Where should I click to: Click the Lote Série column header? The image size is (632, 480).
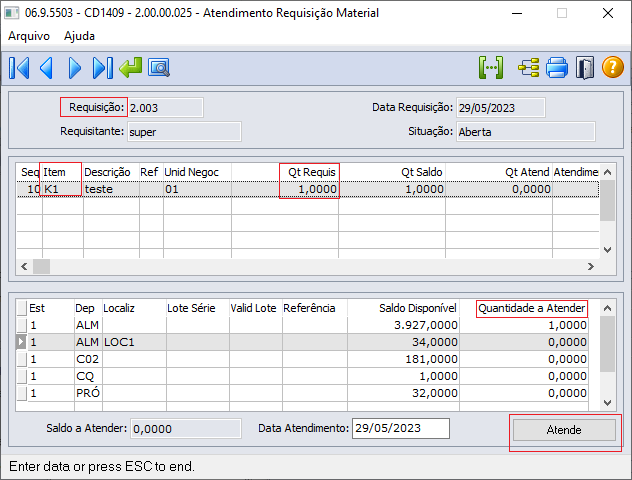[198, 308]
